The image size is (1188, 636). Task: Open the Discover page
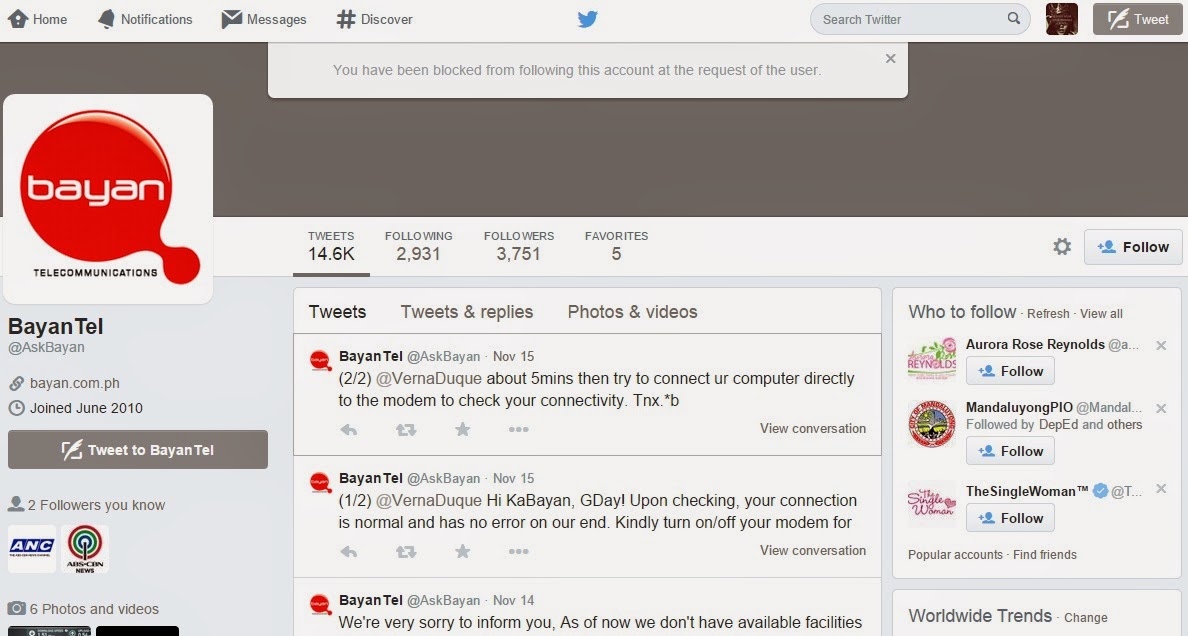coord(374,20)
